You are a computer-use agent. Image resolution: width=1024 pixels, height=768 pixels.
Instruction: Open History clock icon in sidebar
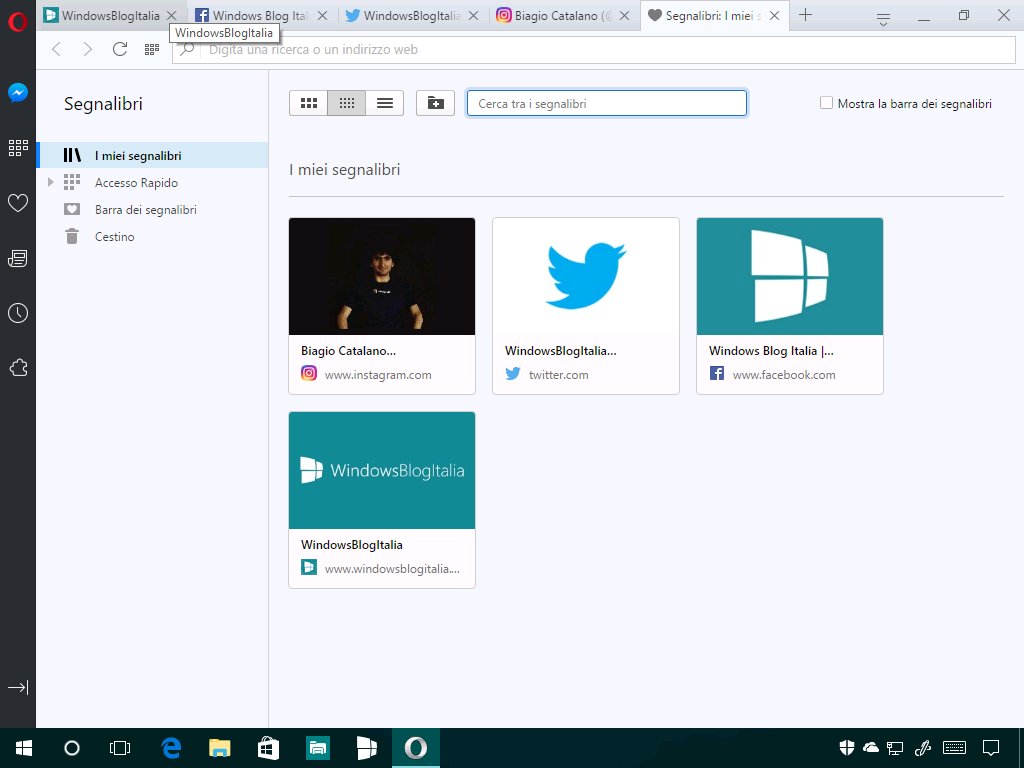pyautogui.click(x=18, y=313)
